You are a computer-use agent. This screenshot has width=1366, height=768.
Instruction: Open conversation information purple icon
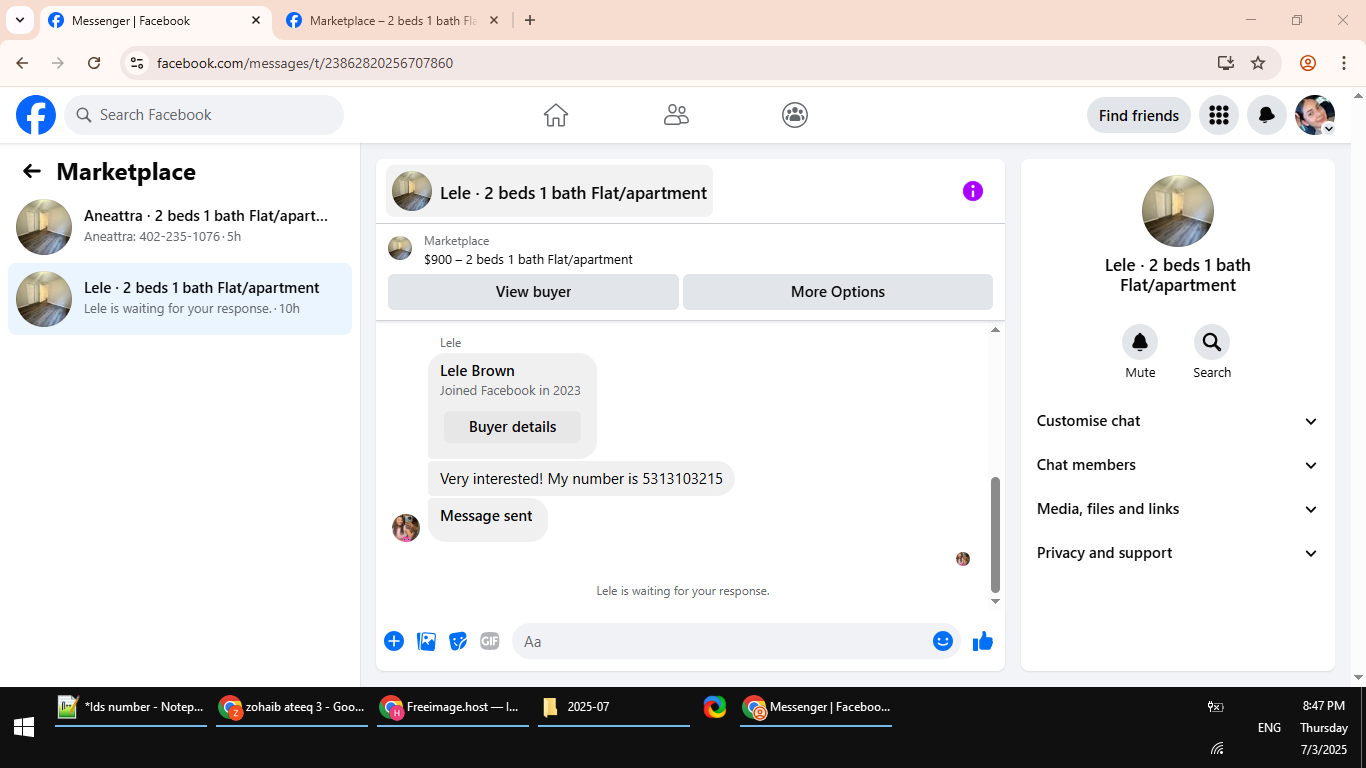click(x=973, y=191)
